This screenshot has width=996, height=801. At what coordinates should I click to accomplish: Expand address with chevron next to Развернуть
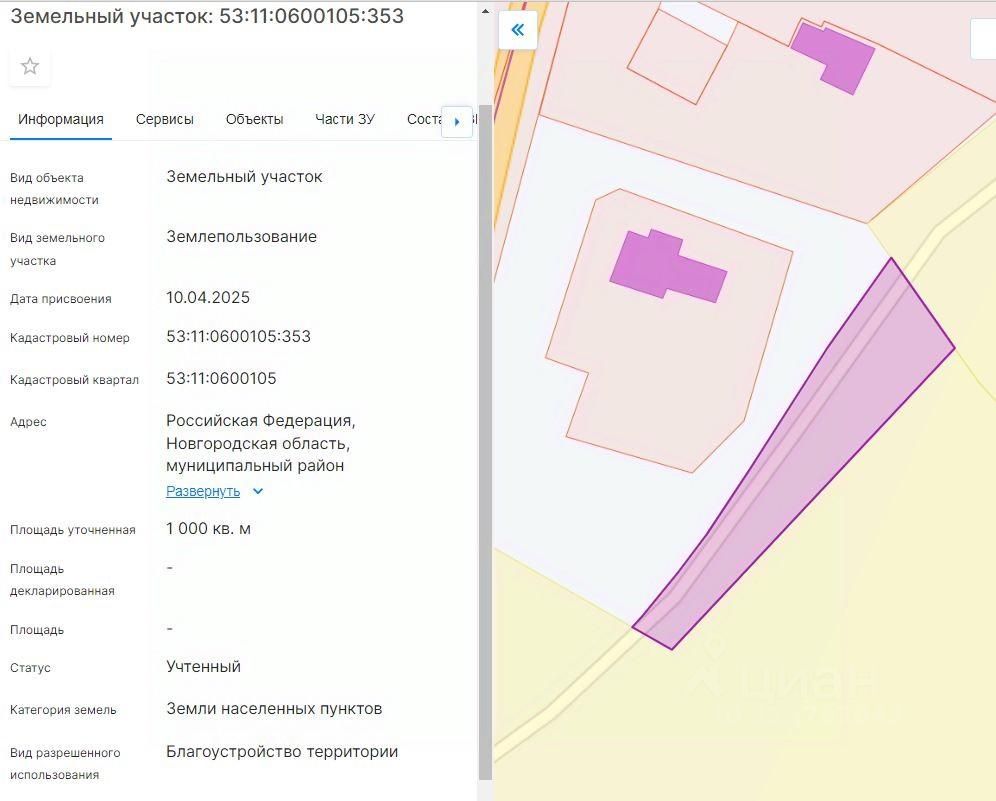258,491
